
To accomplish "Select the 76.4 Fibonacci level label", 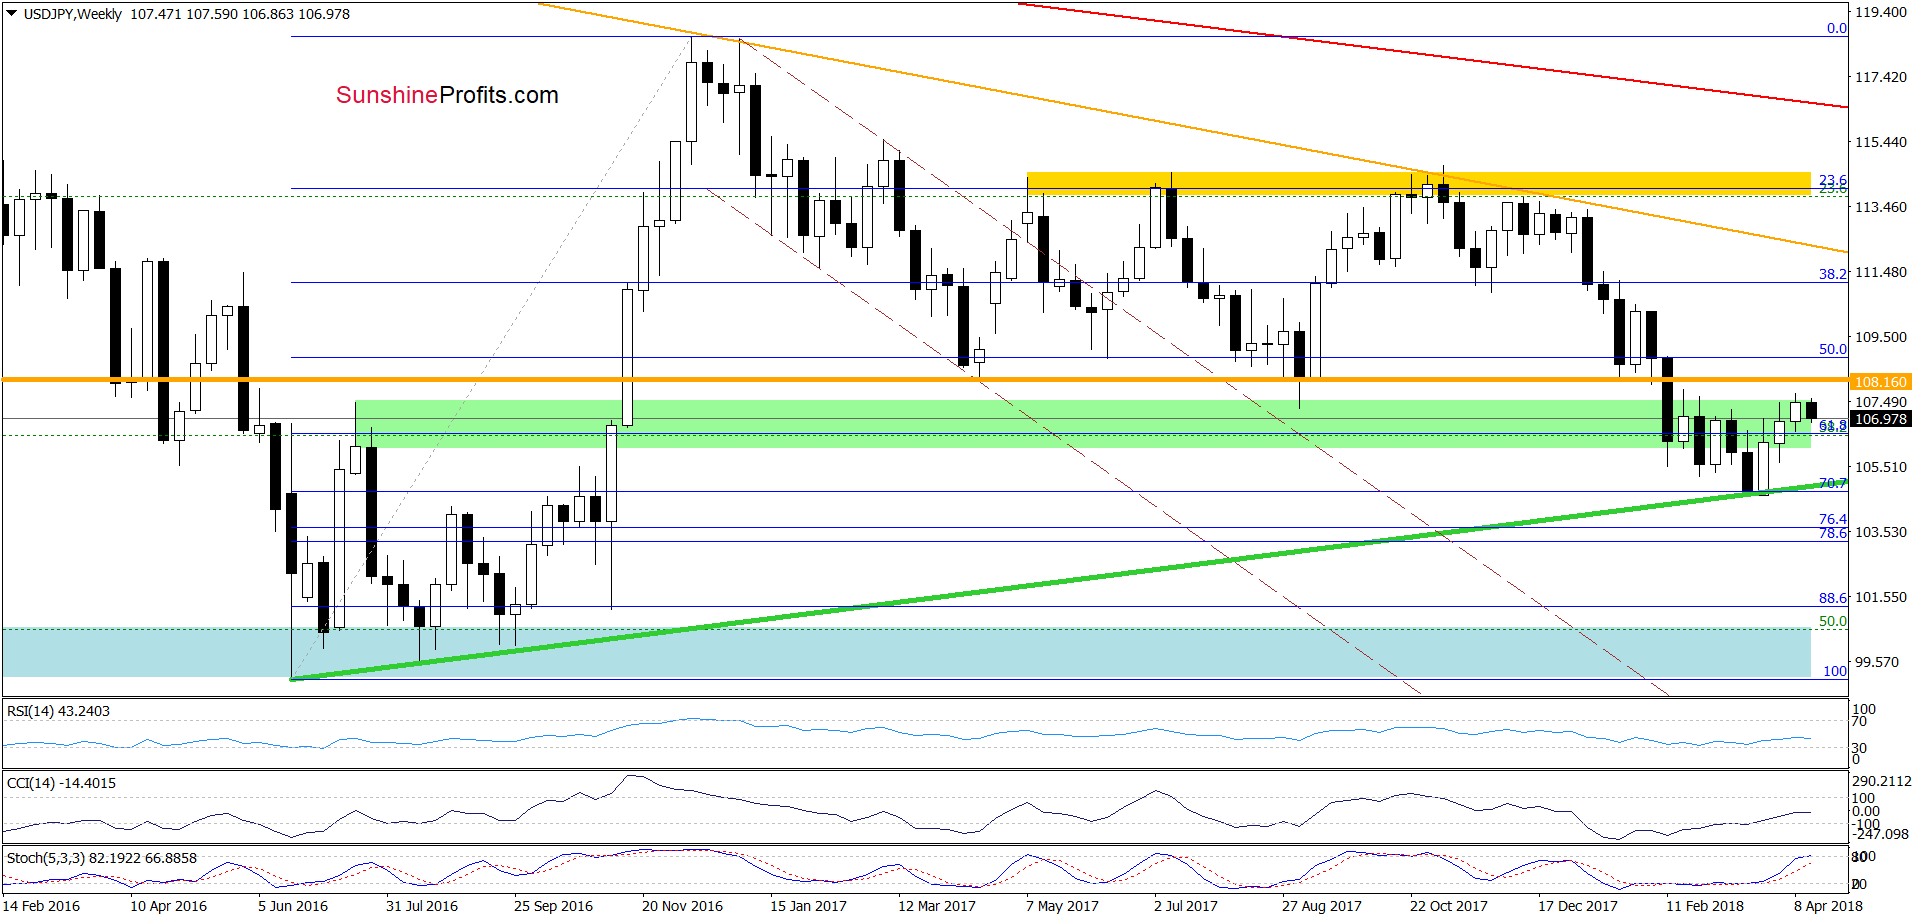I will point(1832,519).
